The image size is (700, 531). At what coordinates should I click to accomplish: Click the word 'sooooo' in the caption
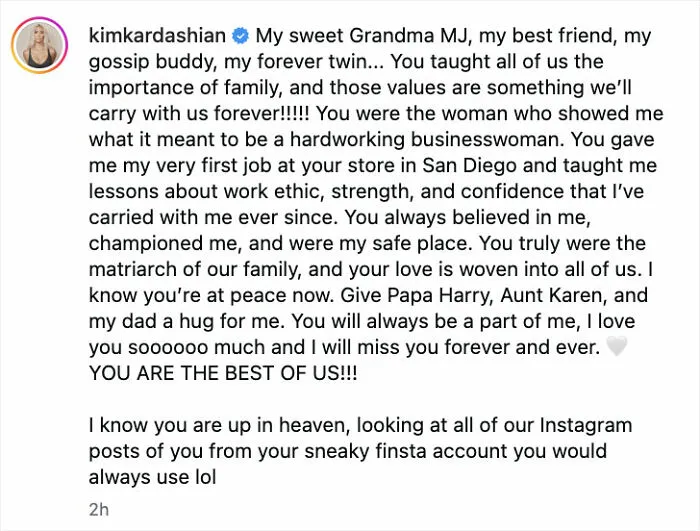[168, 347]
